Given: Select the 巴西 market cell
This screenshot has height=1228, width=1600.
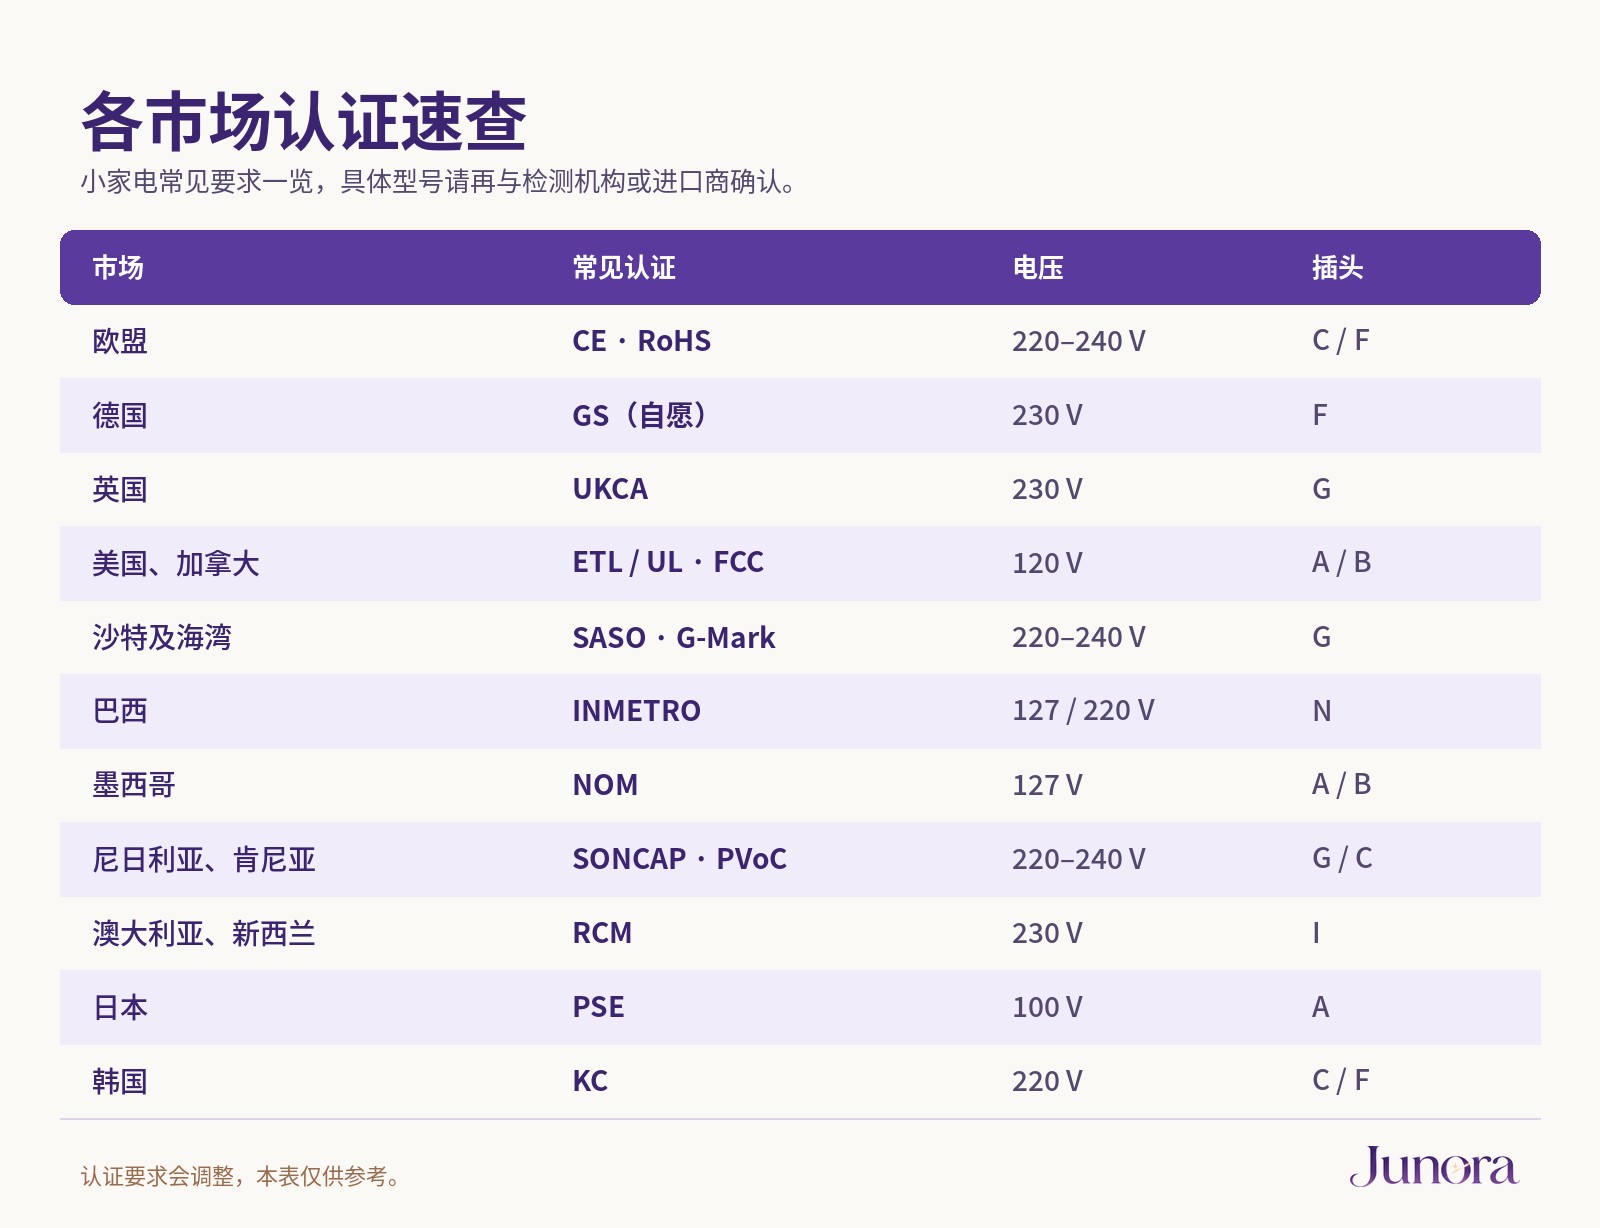Looking at the screenshot, I should 120,711.
